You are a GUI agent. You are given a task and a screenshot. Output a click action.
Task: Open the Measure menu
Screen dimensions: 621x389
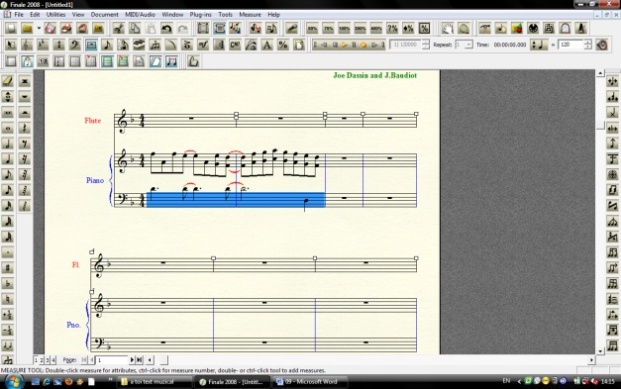point(250,15)
